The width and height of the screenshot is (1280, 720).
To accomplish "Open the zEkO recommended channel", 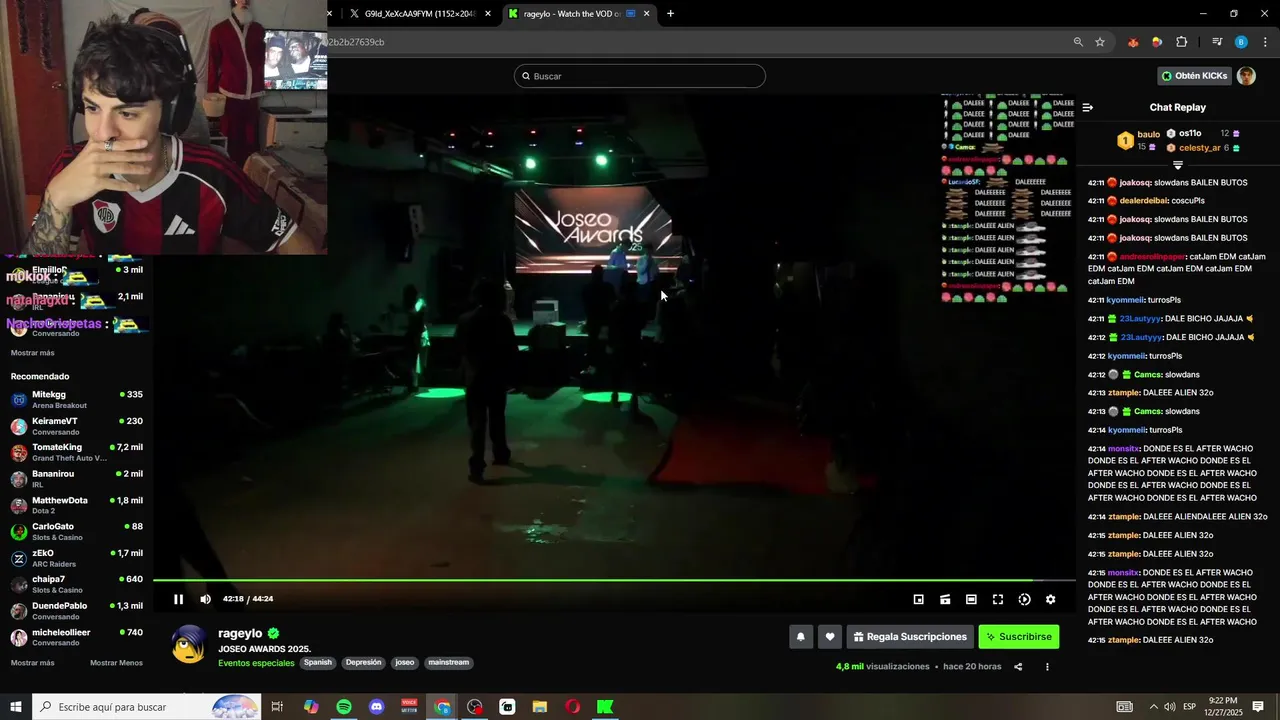I will pyautogui.click(x=76, y=558).
